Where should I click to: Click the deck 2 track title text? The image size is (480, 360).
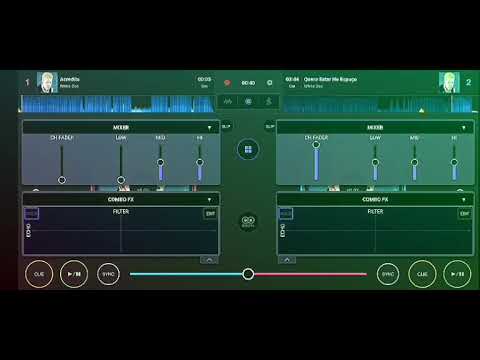[330, 79]
